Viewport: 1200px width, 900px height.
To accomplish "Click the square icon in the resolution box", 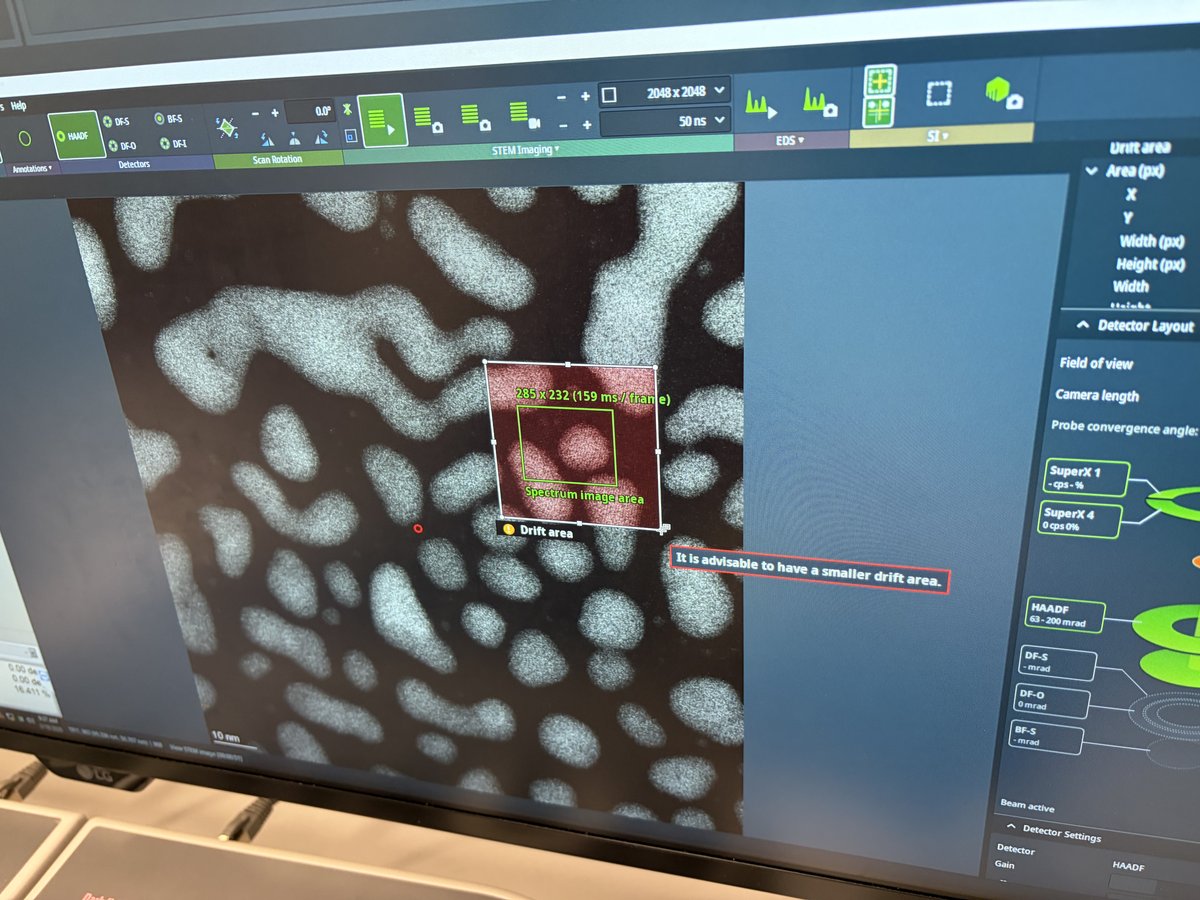I will (x=609, y=95).
